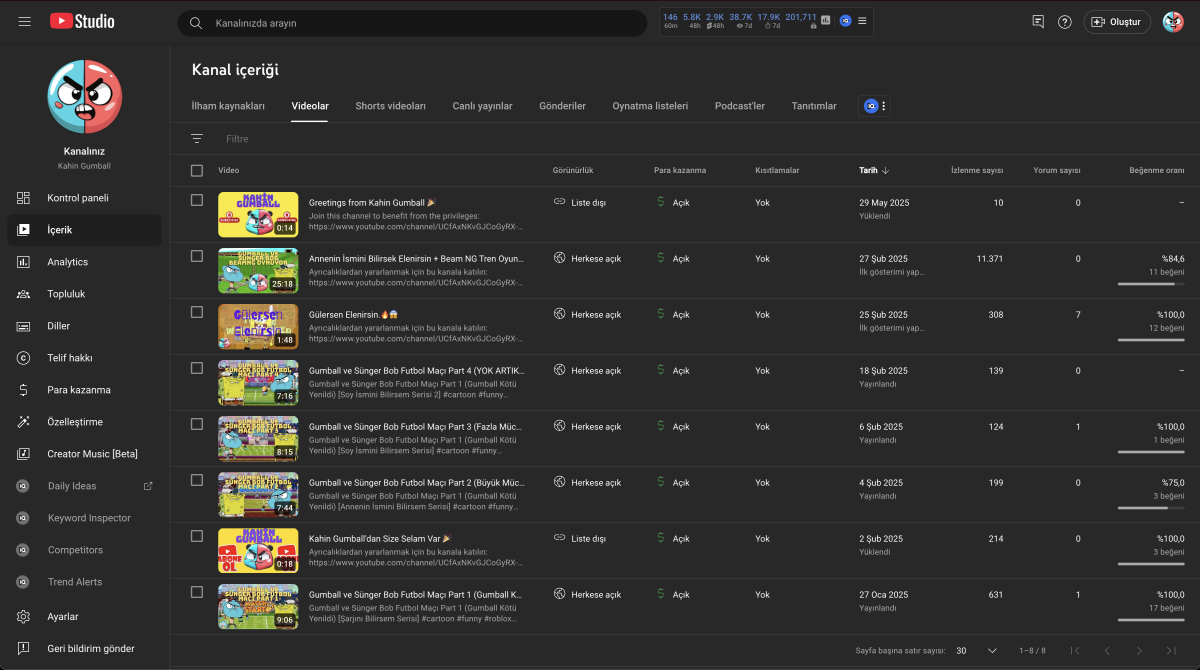Viewport: 1200px width, 670px height.
Task: Click view count 11.371
Action: pyautogui.click(x=989, y=259)
